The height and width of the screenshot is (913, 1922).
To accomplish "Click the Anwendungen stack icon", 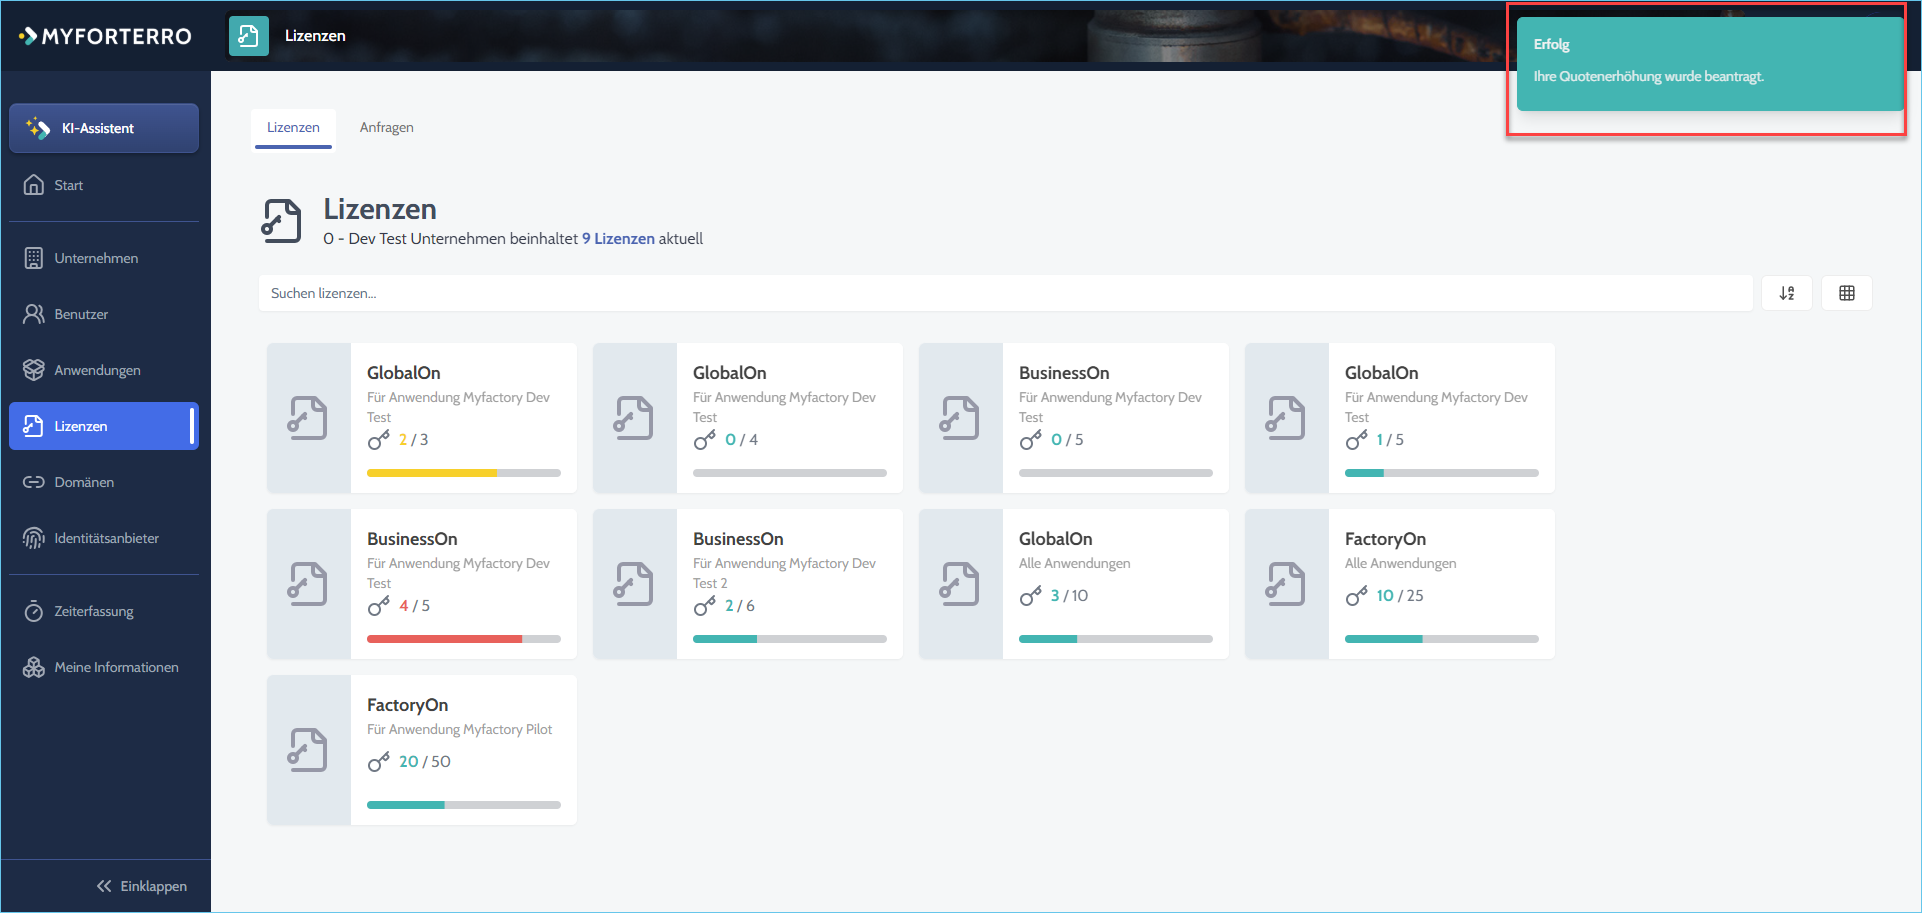I will click(x=34, y=370).
